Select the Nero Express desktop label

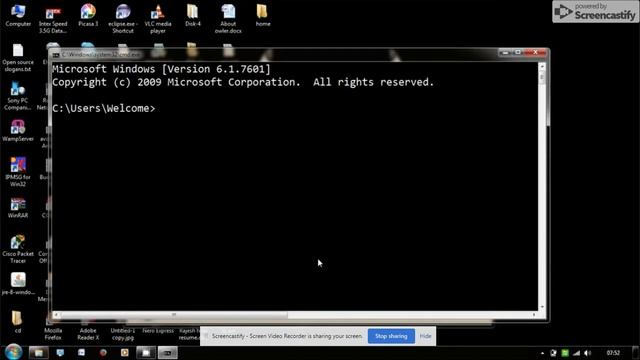(x=158, y=331)
